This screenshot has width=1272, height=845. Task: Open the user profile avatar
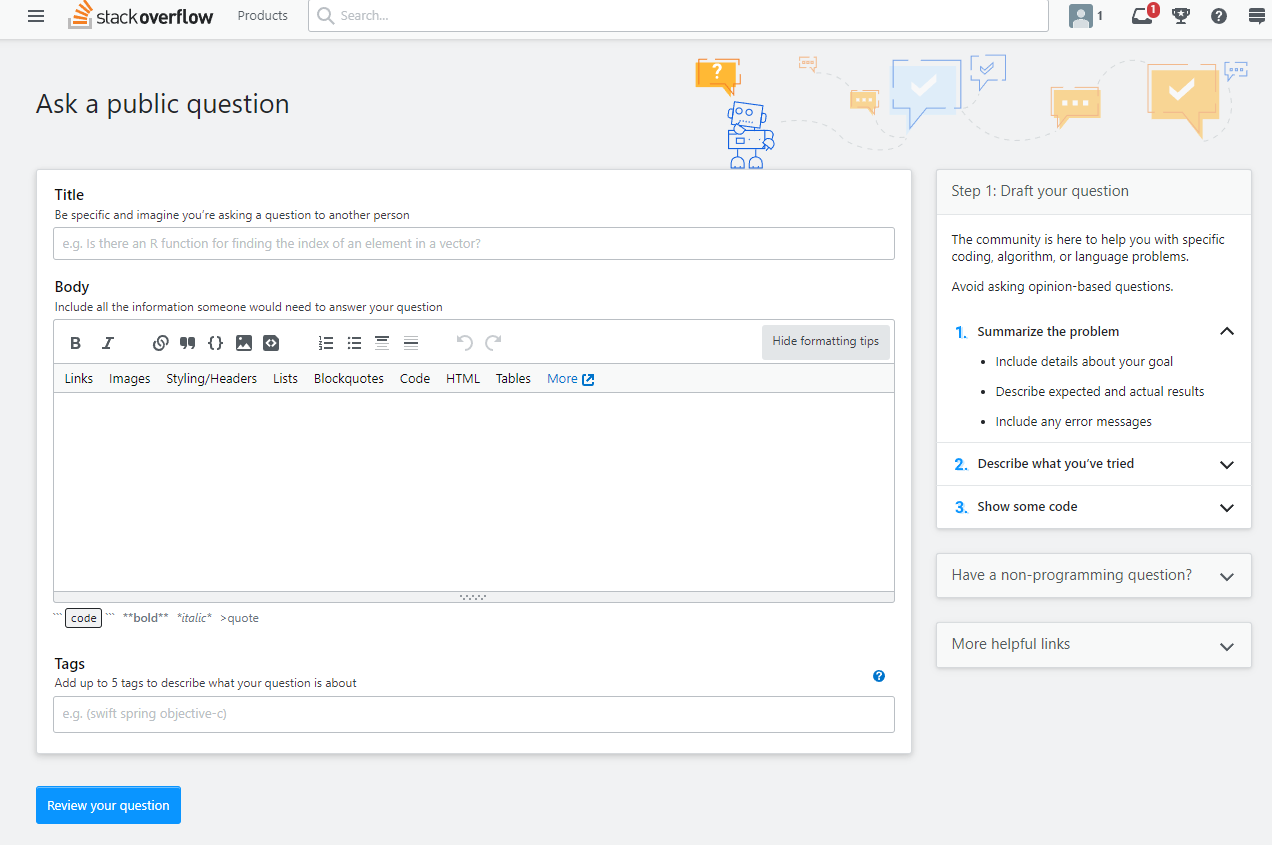tap(1080, 16)
